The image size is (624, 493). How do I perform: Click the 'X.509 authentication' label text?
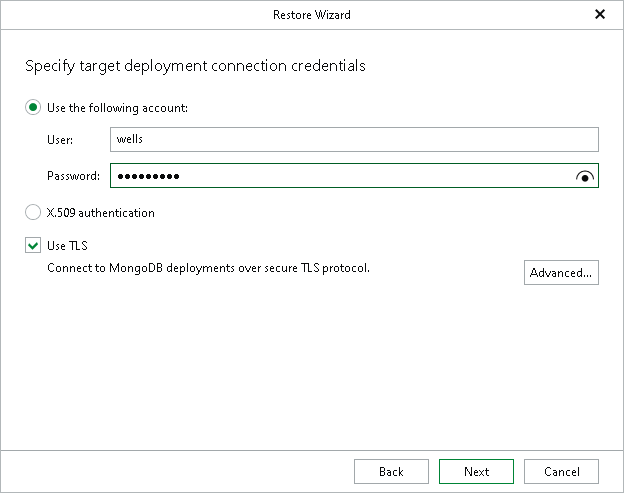tap(101, 212)
